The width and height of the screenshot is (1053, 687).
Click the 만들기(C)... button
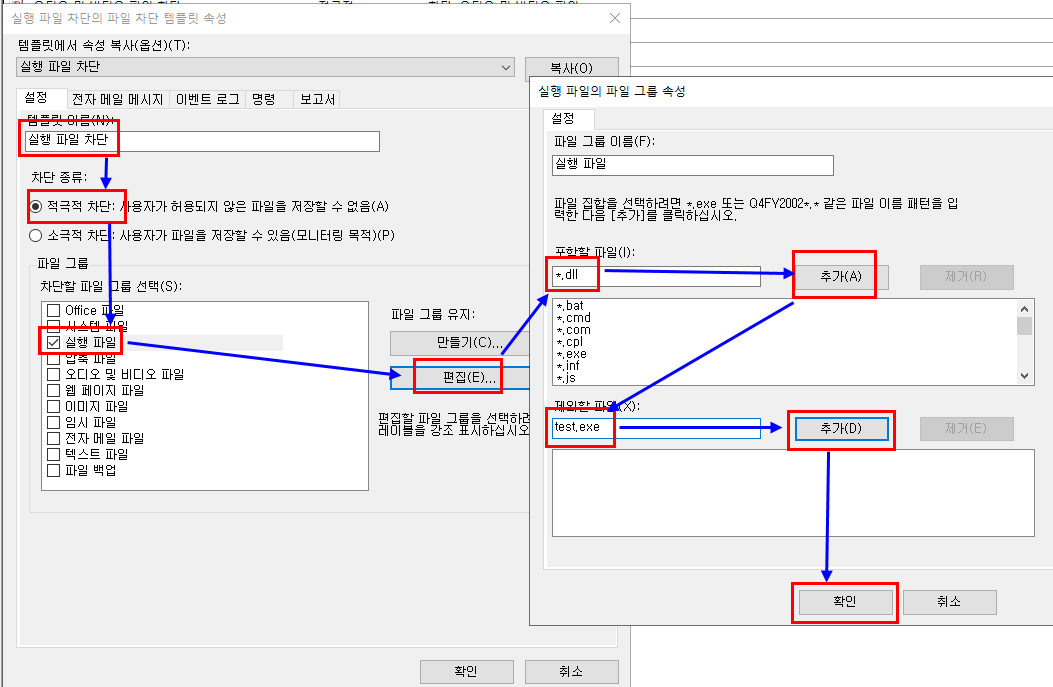460,343
